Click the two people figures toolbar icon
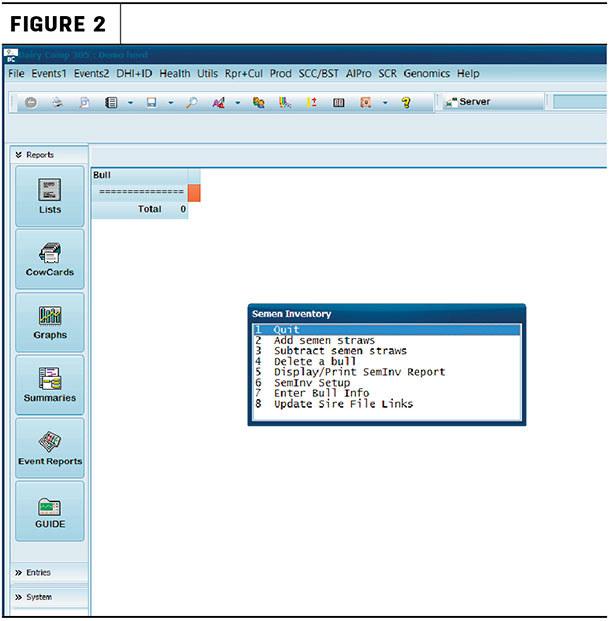Screen dimensions: 610x621 (x=259, y=103)
